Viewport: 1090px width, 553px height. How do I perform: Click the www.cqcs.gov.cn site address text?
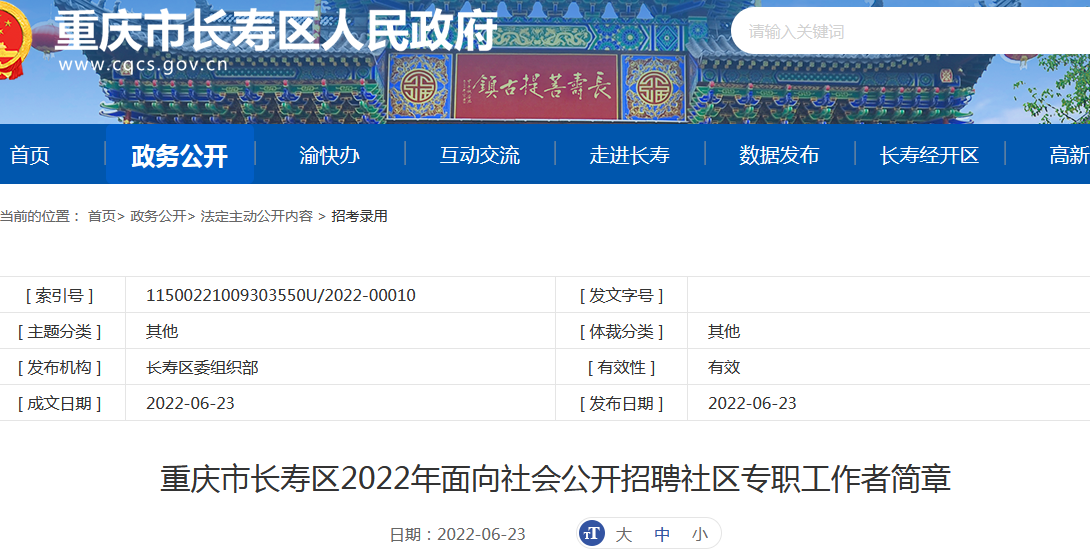pyautogui.click(x=143, y=66)
